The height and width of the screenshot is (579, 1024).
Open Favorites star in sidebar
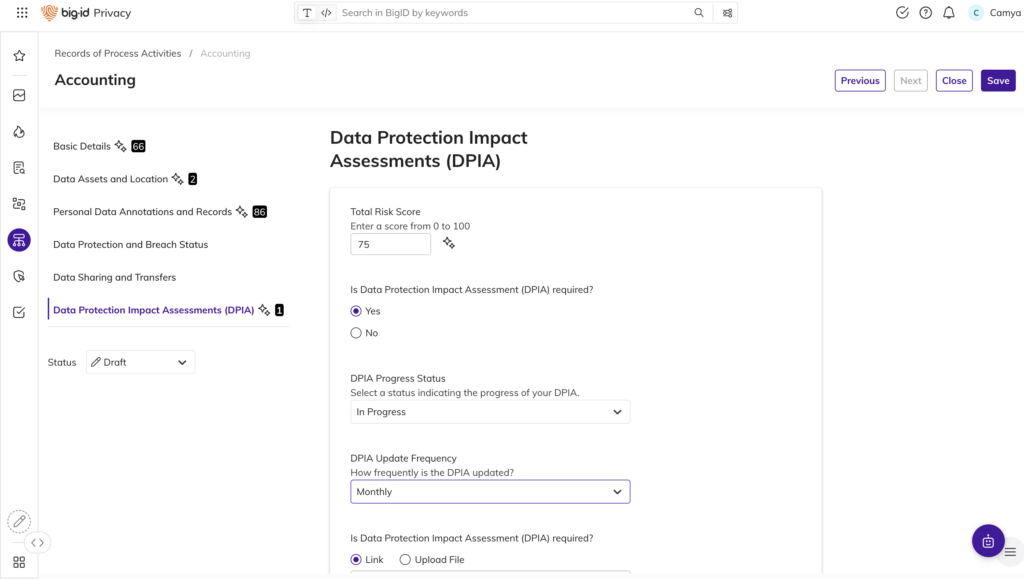[x=19, y=55]
